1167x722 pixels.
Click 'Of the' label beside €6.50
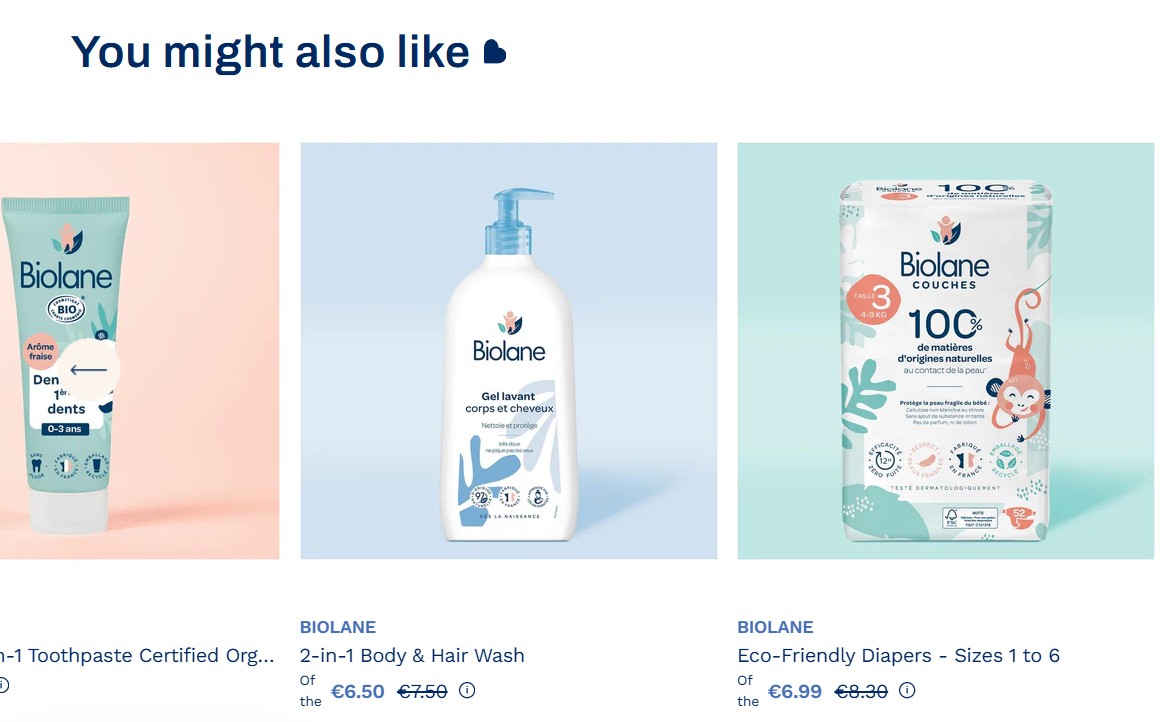(310, 691)
